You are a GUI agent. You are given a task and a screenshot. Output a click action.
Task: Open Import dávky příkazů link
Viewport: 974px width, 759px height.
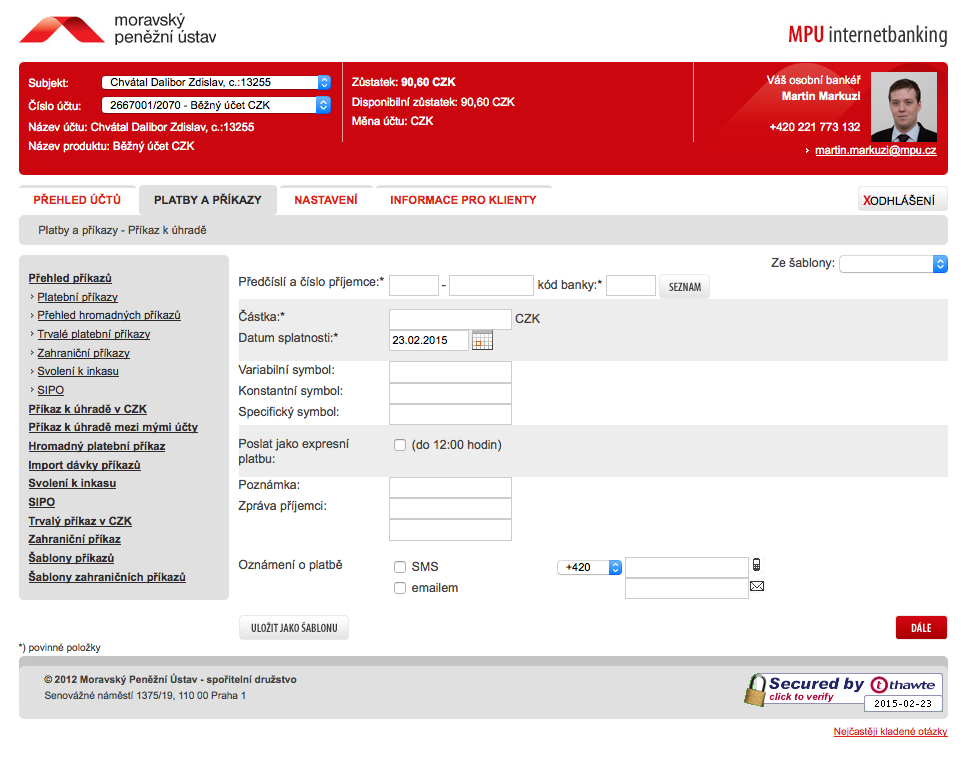click(84, 465)
